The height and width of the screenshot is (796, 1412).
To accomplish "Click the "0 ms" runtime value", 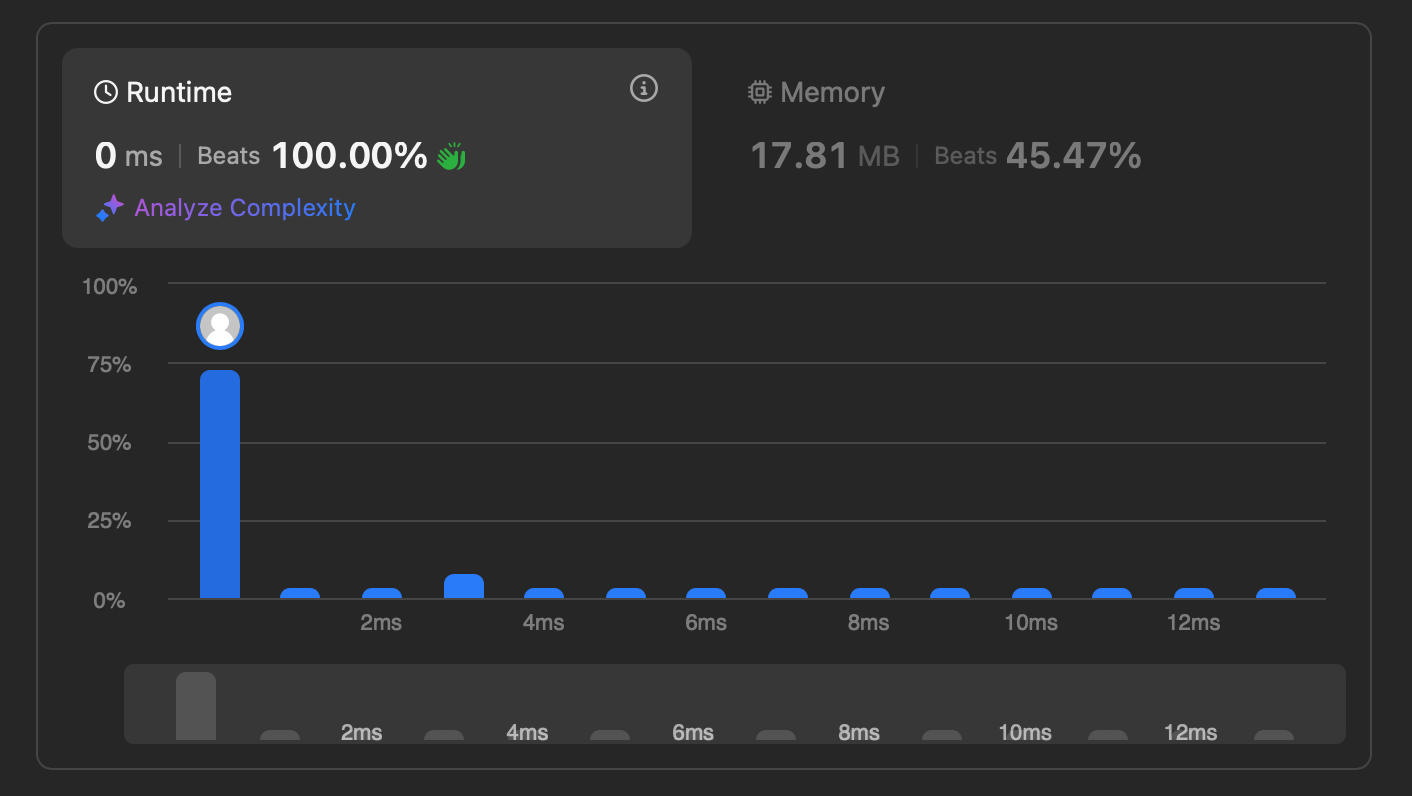I will pyautogui.click(x=128, y=156).
